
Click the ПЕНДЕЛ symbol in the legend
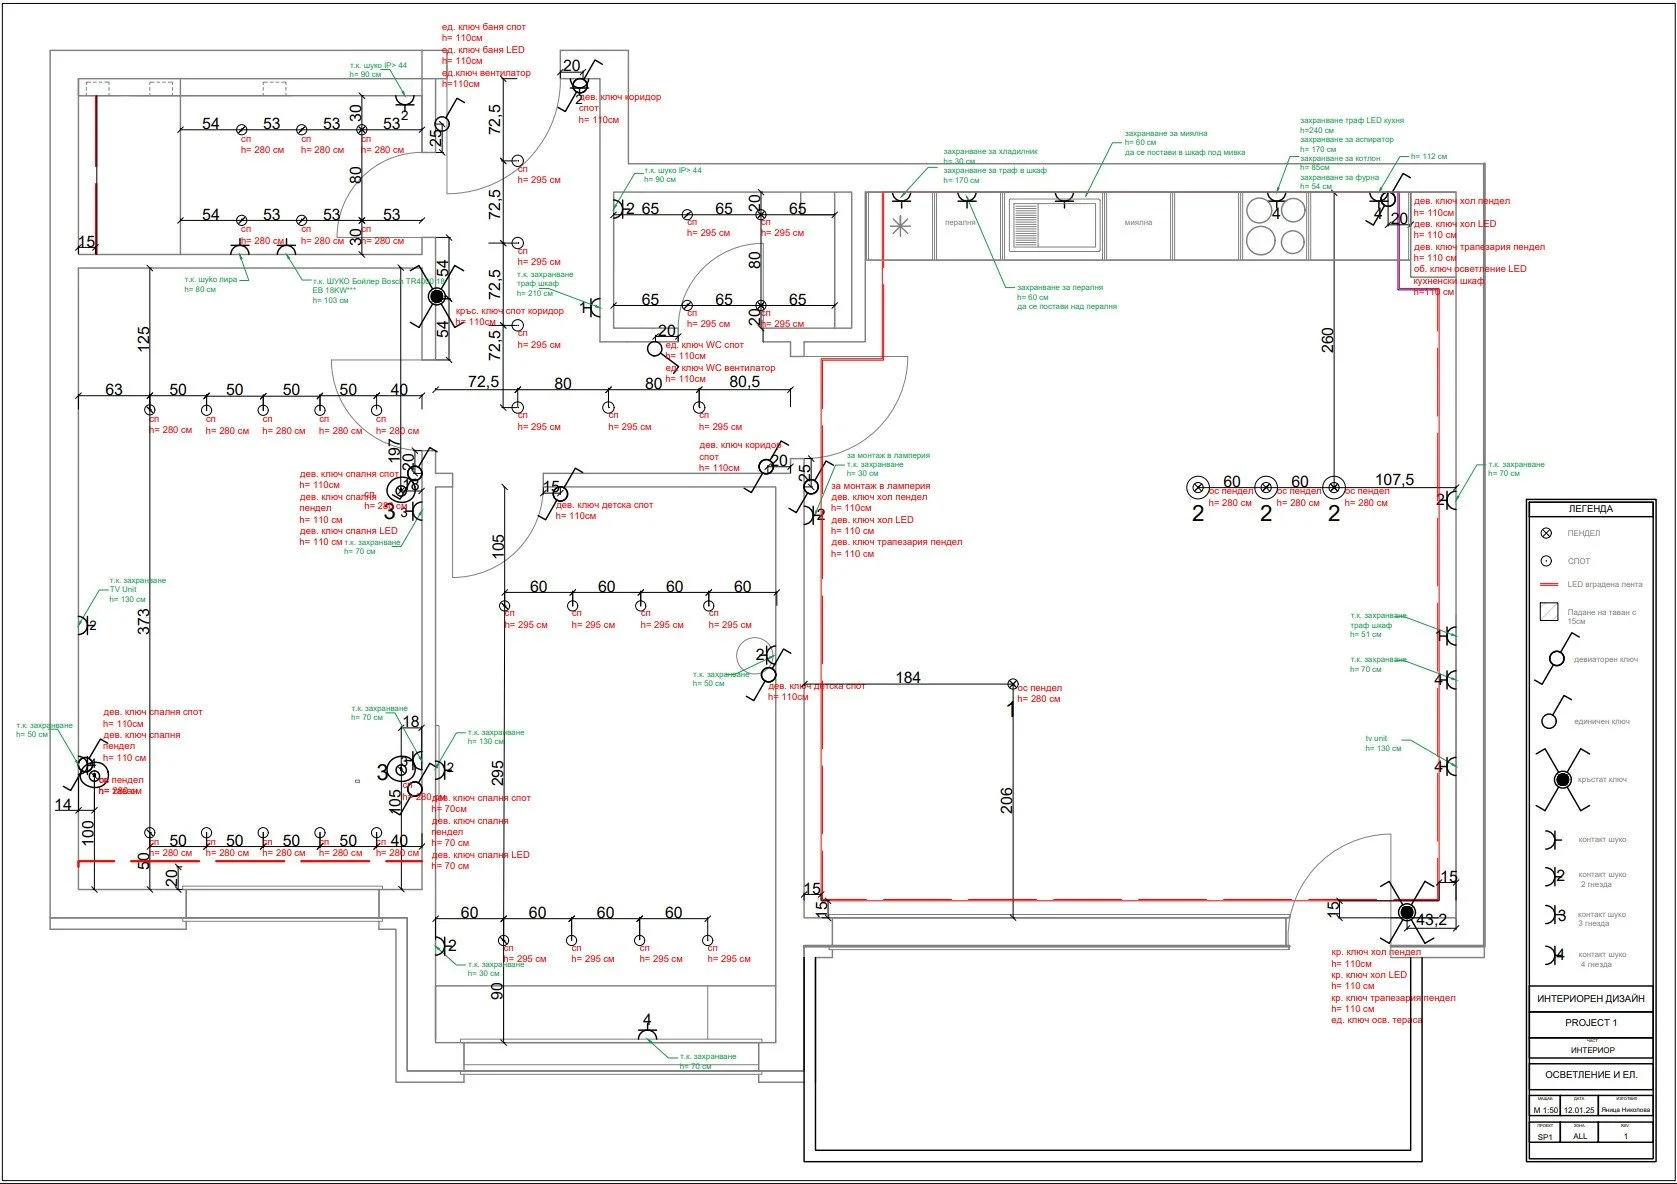point(1547,533)
